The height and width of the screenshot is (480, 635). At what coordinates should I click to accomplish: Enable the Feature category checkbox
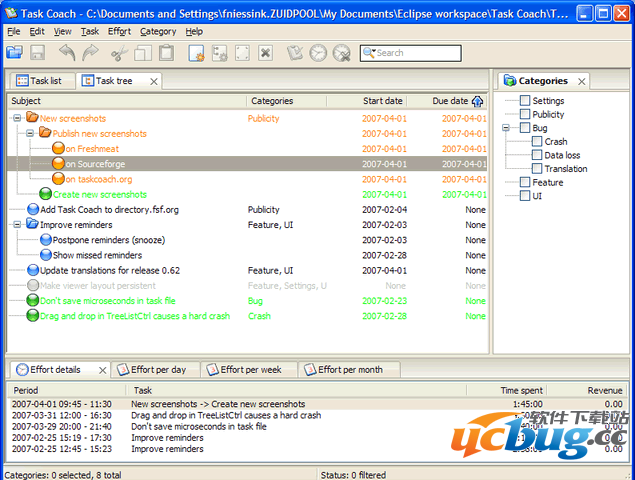coord(525,183)
